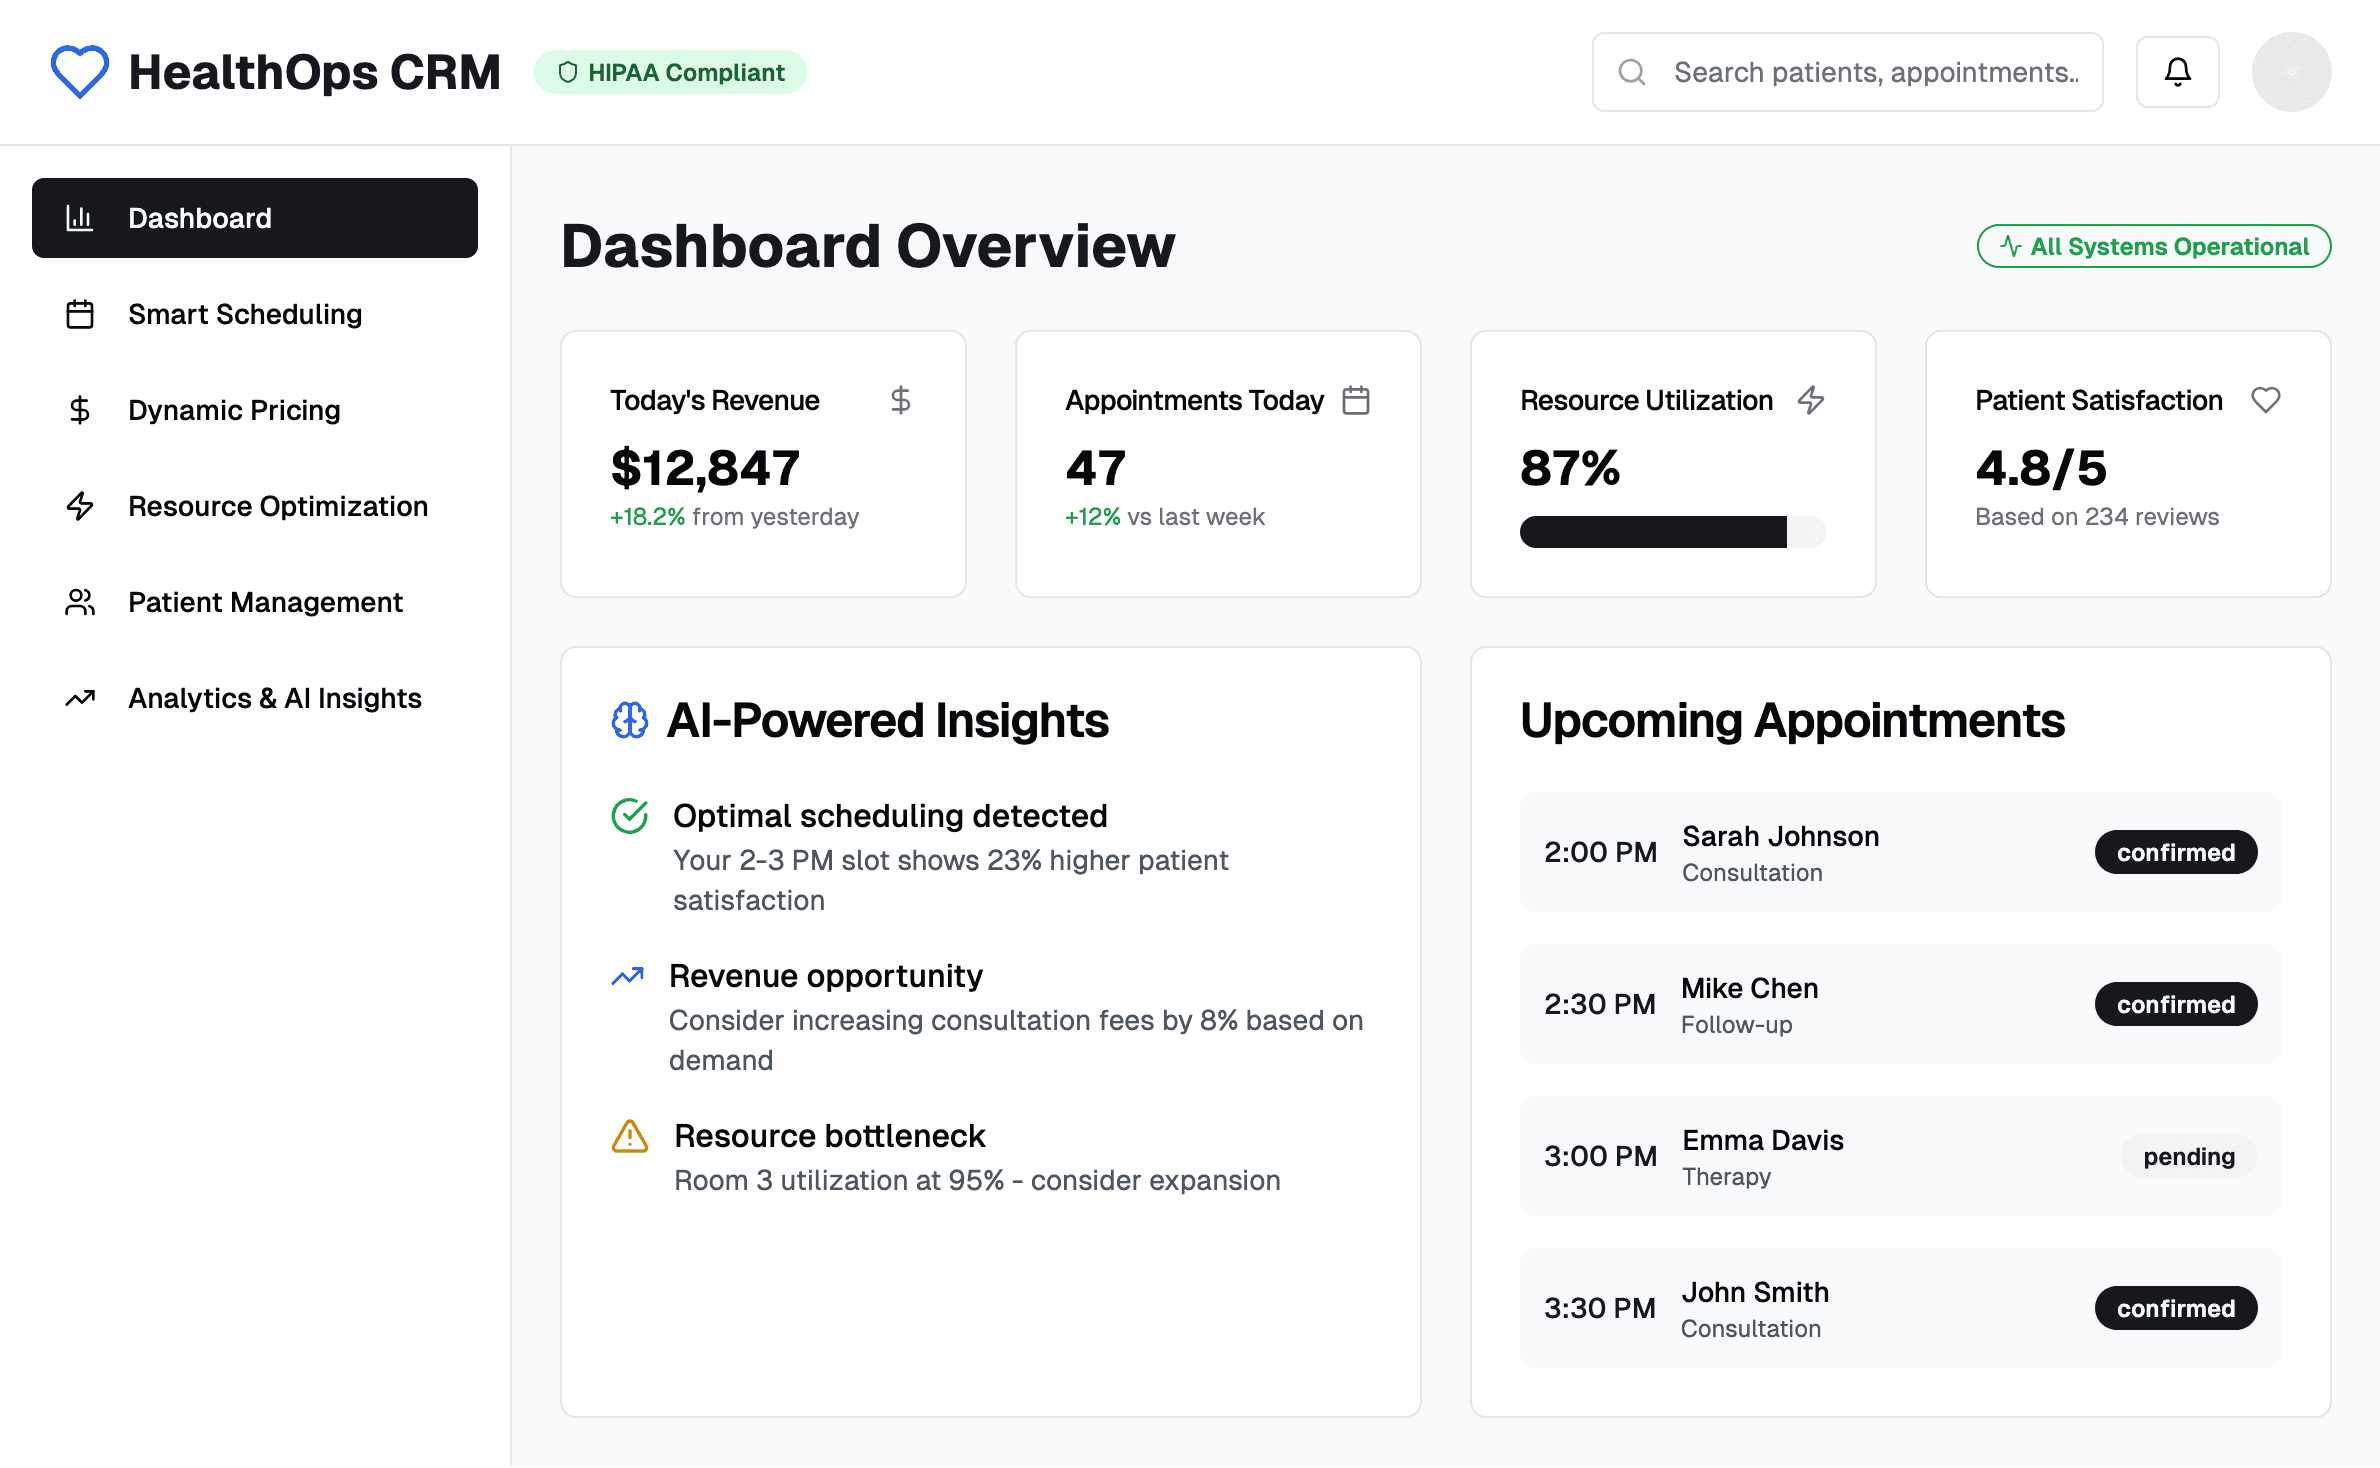Viewport: 2380px width, 1468px height.
Task: Toggle Sarah Johnson's confirmed status badge
Action: (2176, 851)
